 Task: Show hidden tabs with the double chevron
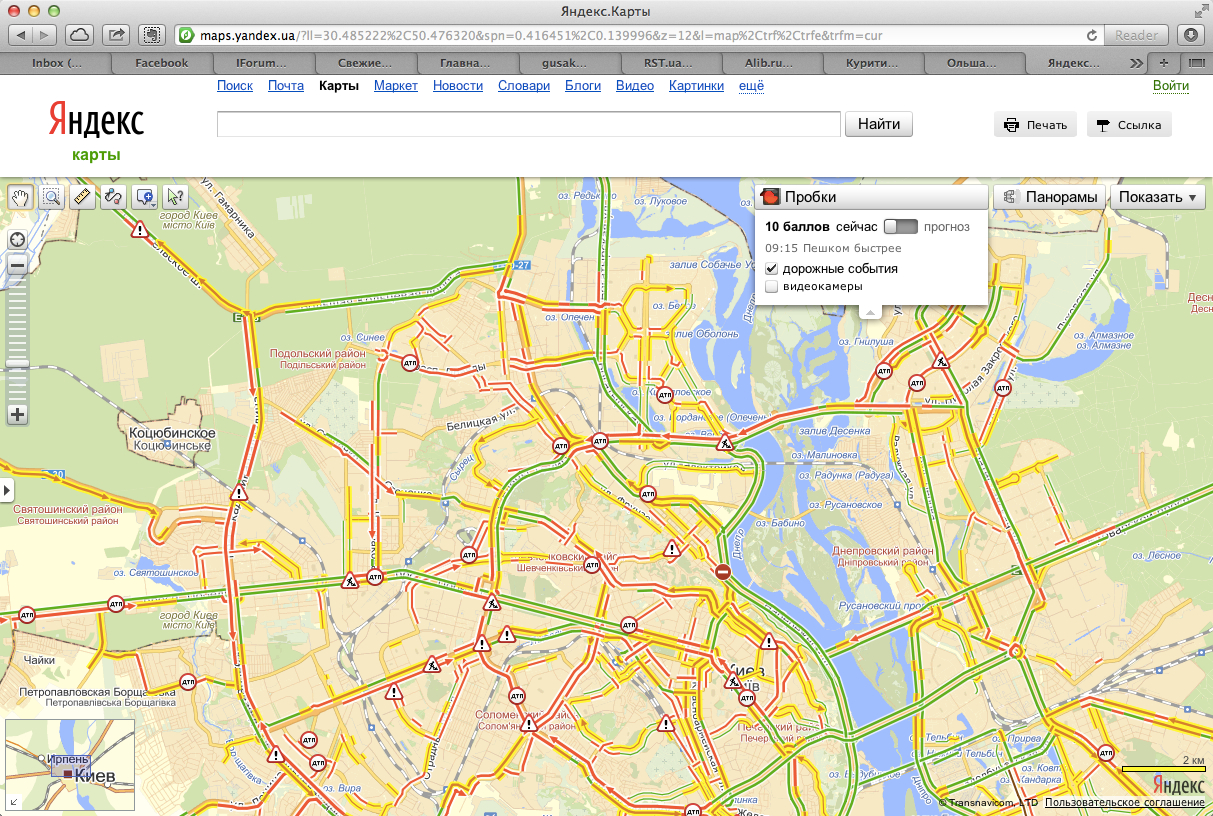coord(1136,62)
